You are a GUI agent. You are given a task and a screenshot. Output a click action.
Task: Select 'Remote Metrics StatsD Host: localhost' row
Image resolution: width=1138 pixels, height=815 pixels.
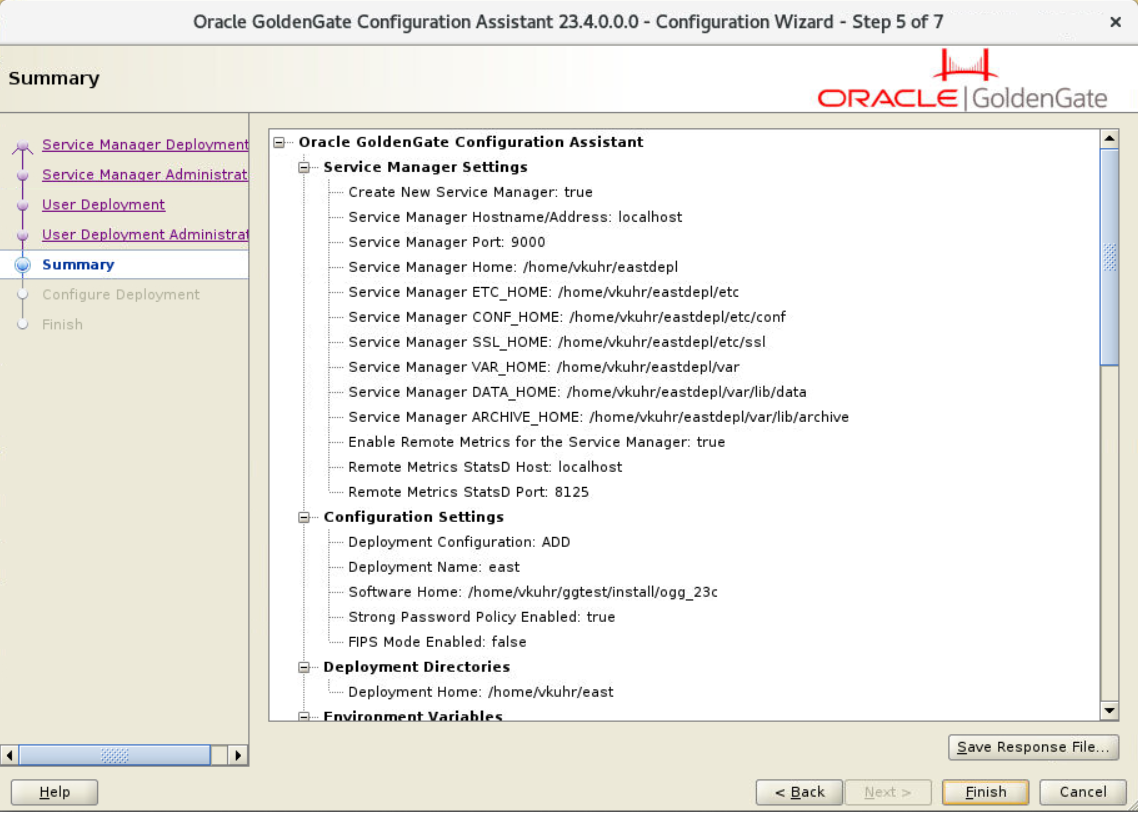485,467
